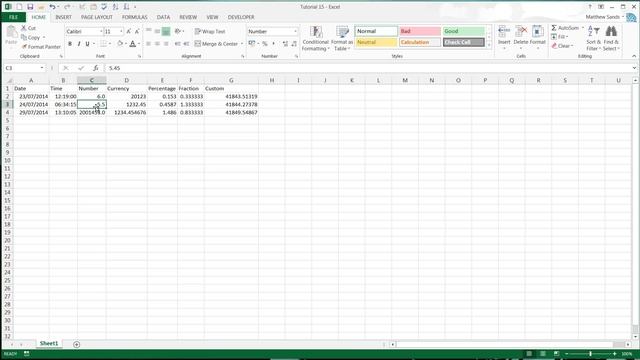Click Insert Function fx icon
The image size is (640, 360).
click(96, 68)
